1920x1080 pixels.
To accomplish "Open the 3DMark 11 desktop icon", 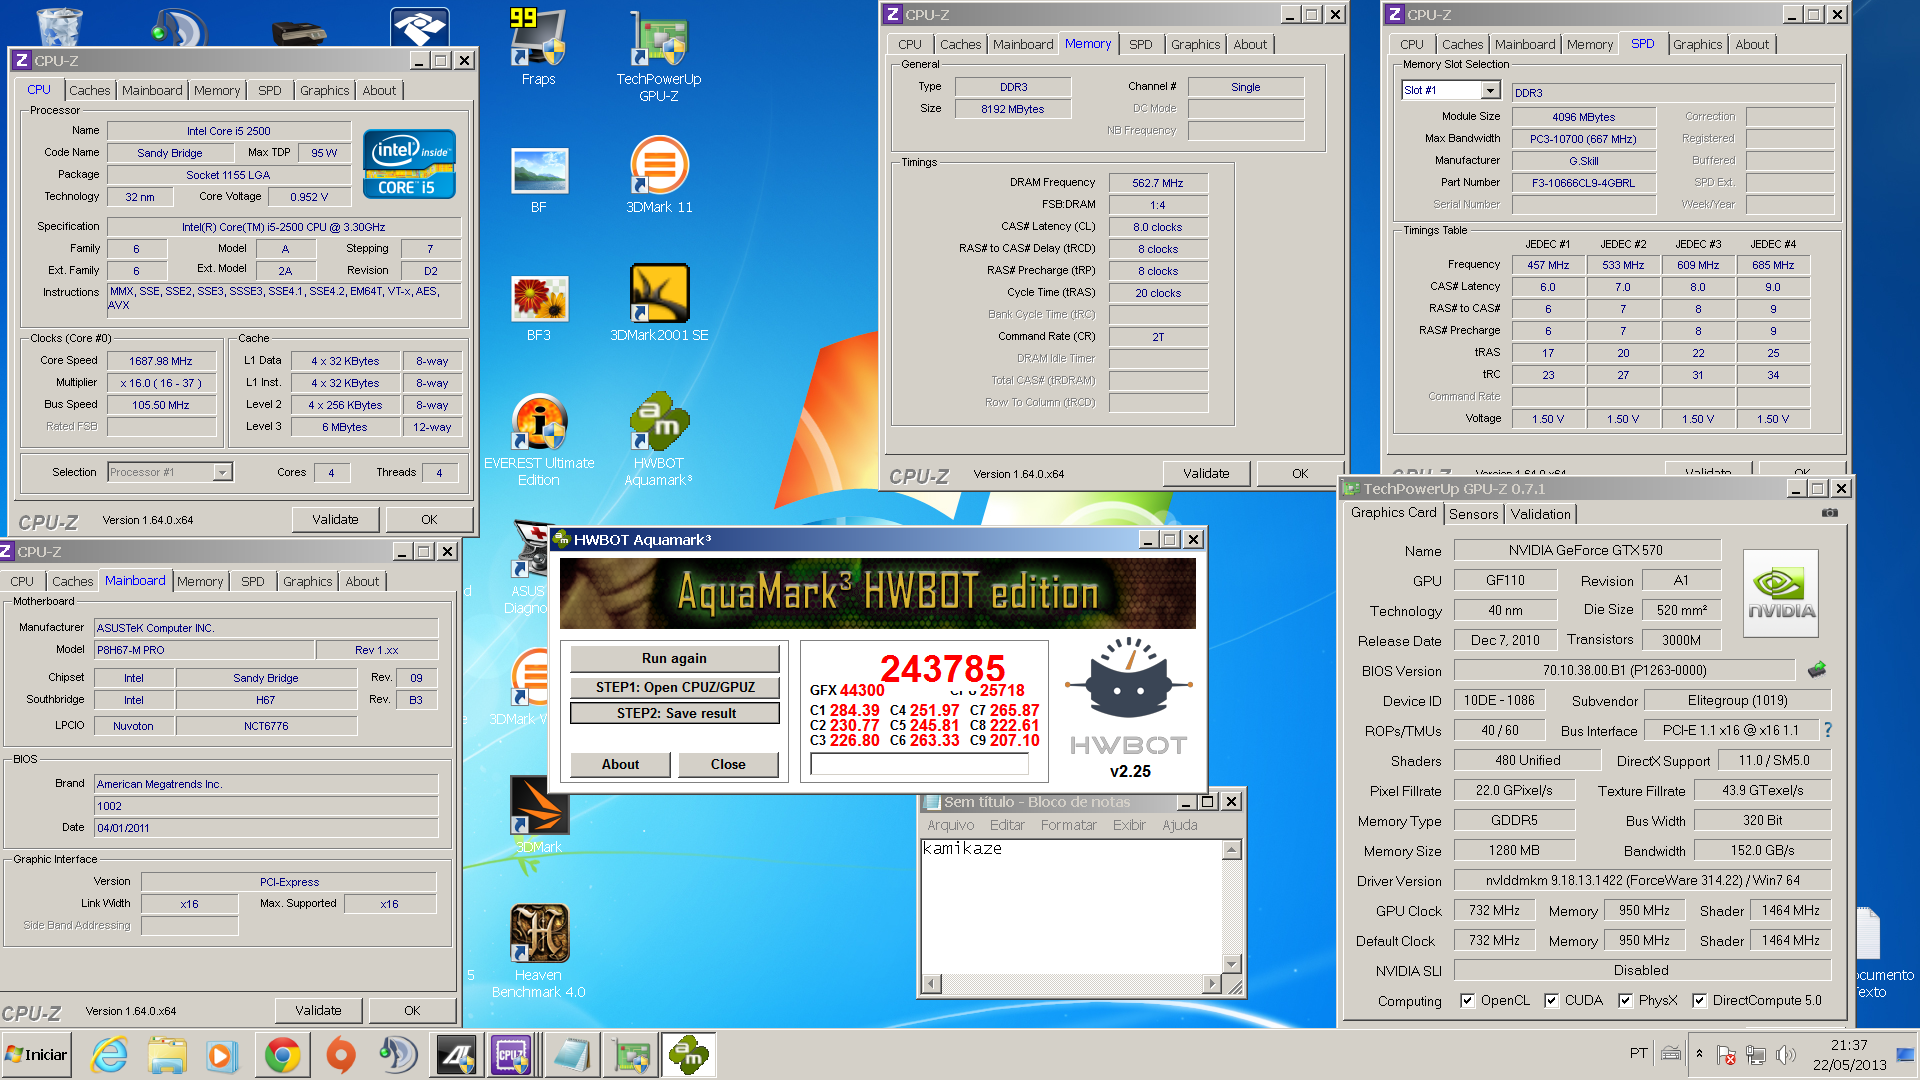I will click(659, 176).
